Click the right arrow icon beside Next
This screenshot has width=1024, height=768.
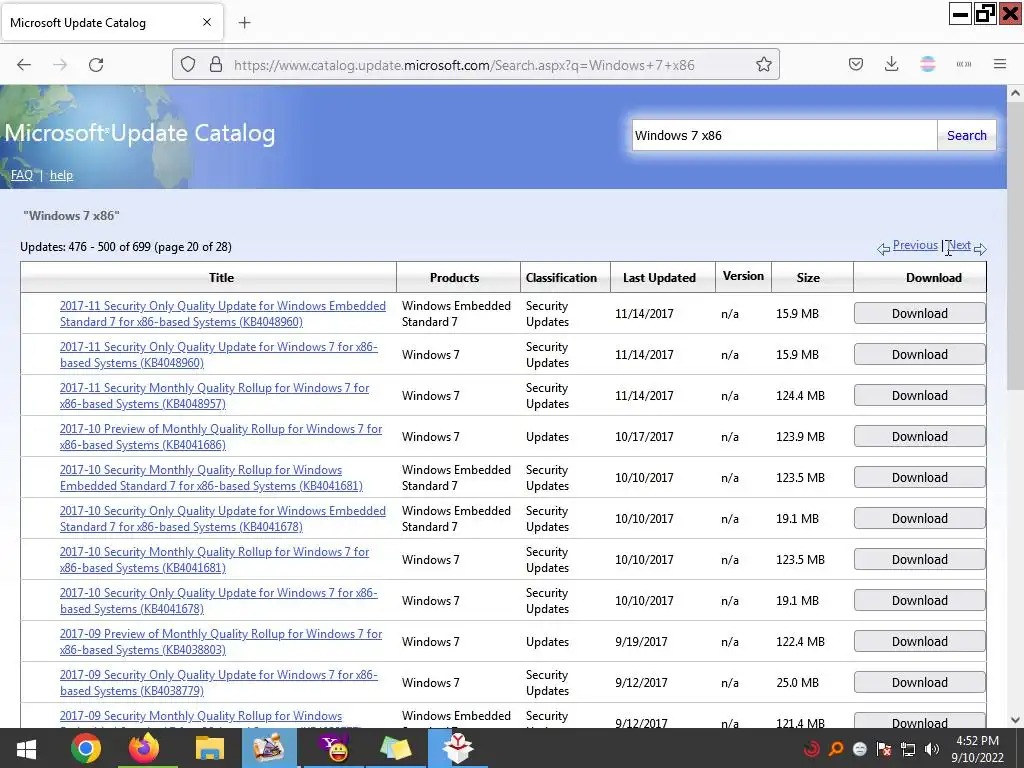tap(980, 249)
